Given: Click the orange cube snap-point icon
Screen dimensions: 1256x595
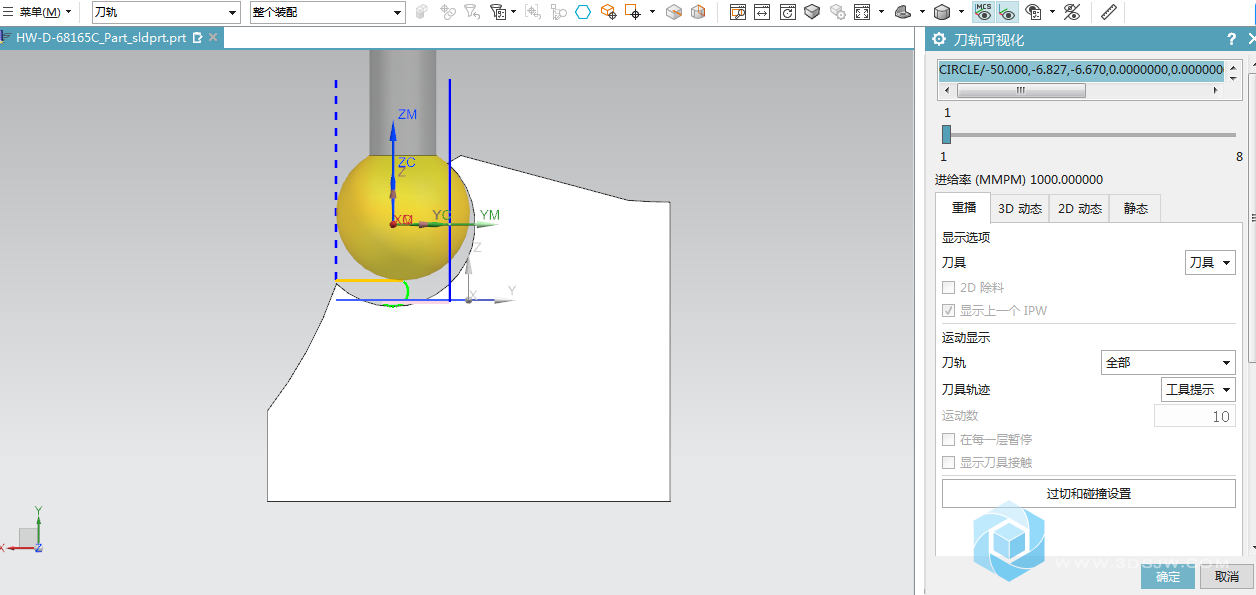Looking at the screenshot, I should [x=608, y=12].
